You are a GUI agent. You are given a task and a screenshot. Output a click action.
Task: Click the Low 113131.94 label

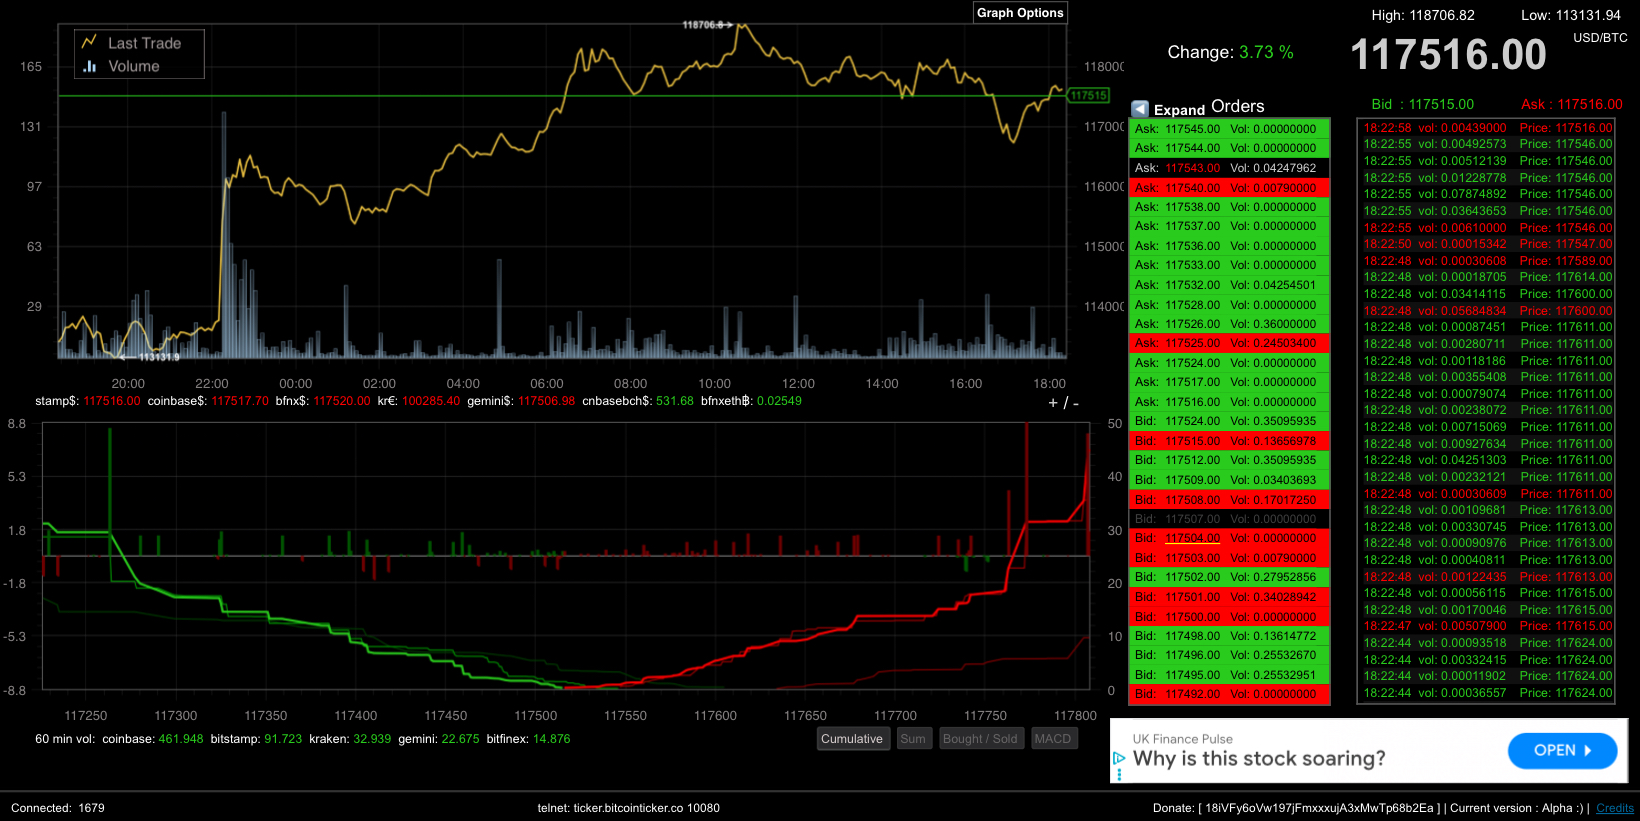(x=1571, y=15)
